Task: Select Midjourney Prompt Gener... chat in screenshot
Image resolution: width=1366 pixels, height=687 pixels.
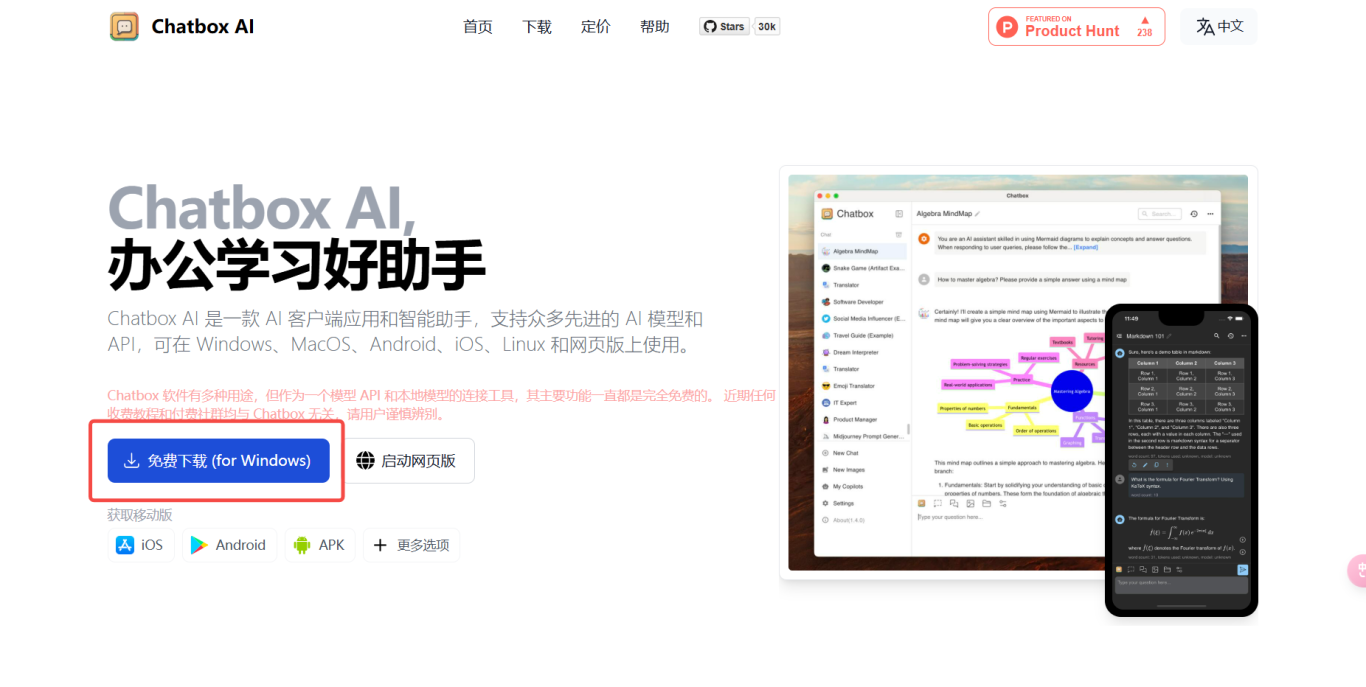Action: (x=862, y=436)
